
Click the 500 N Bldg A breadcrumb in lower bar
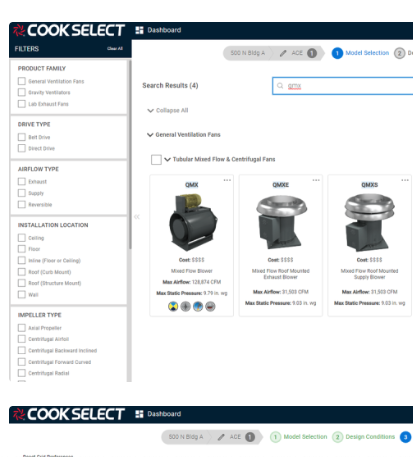186,437
